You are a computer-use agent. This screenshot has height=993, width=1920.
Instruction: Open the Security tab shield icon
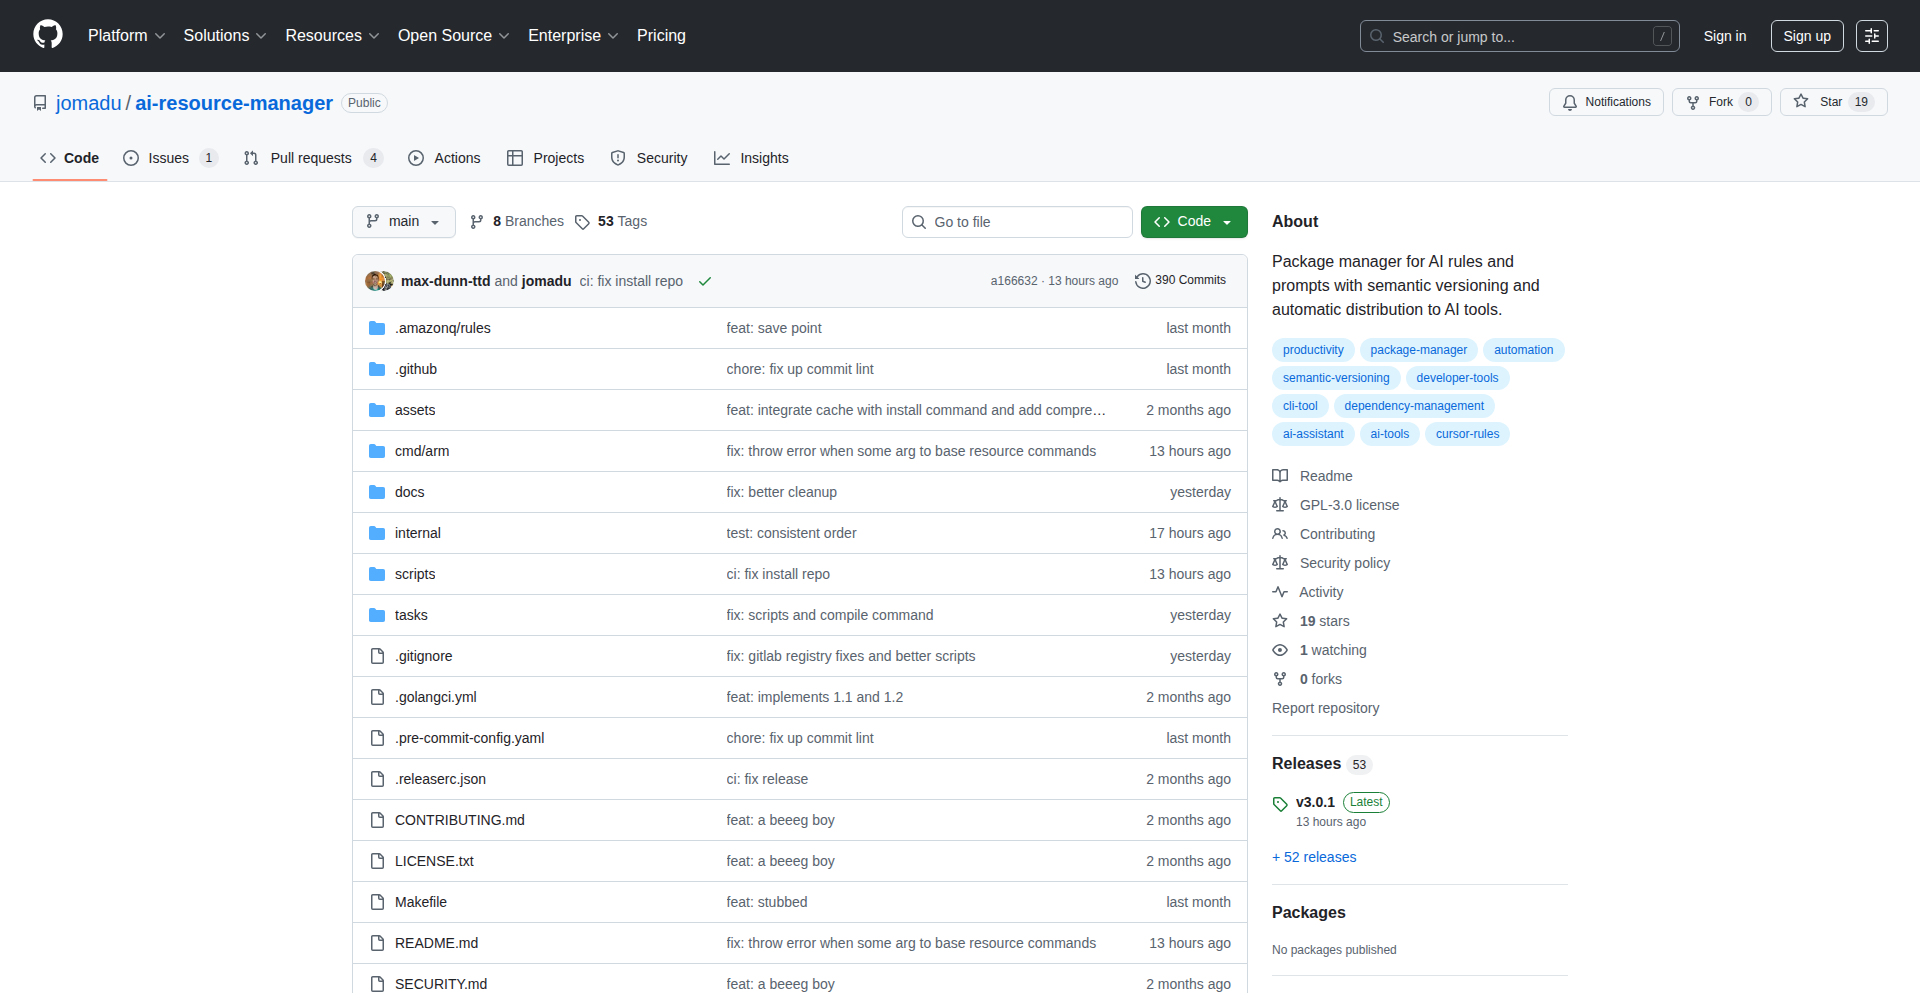(x=619, y=158)
